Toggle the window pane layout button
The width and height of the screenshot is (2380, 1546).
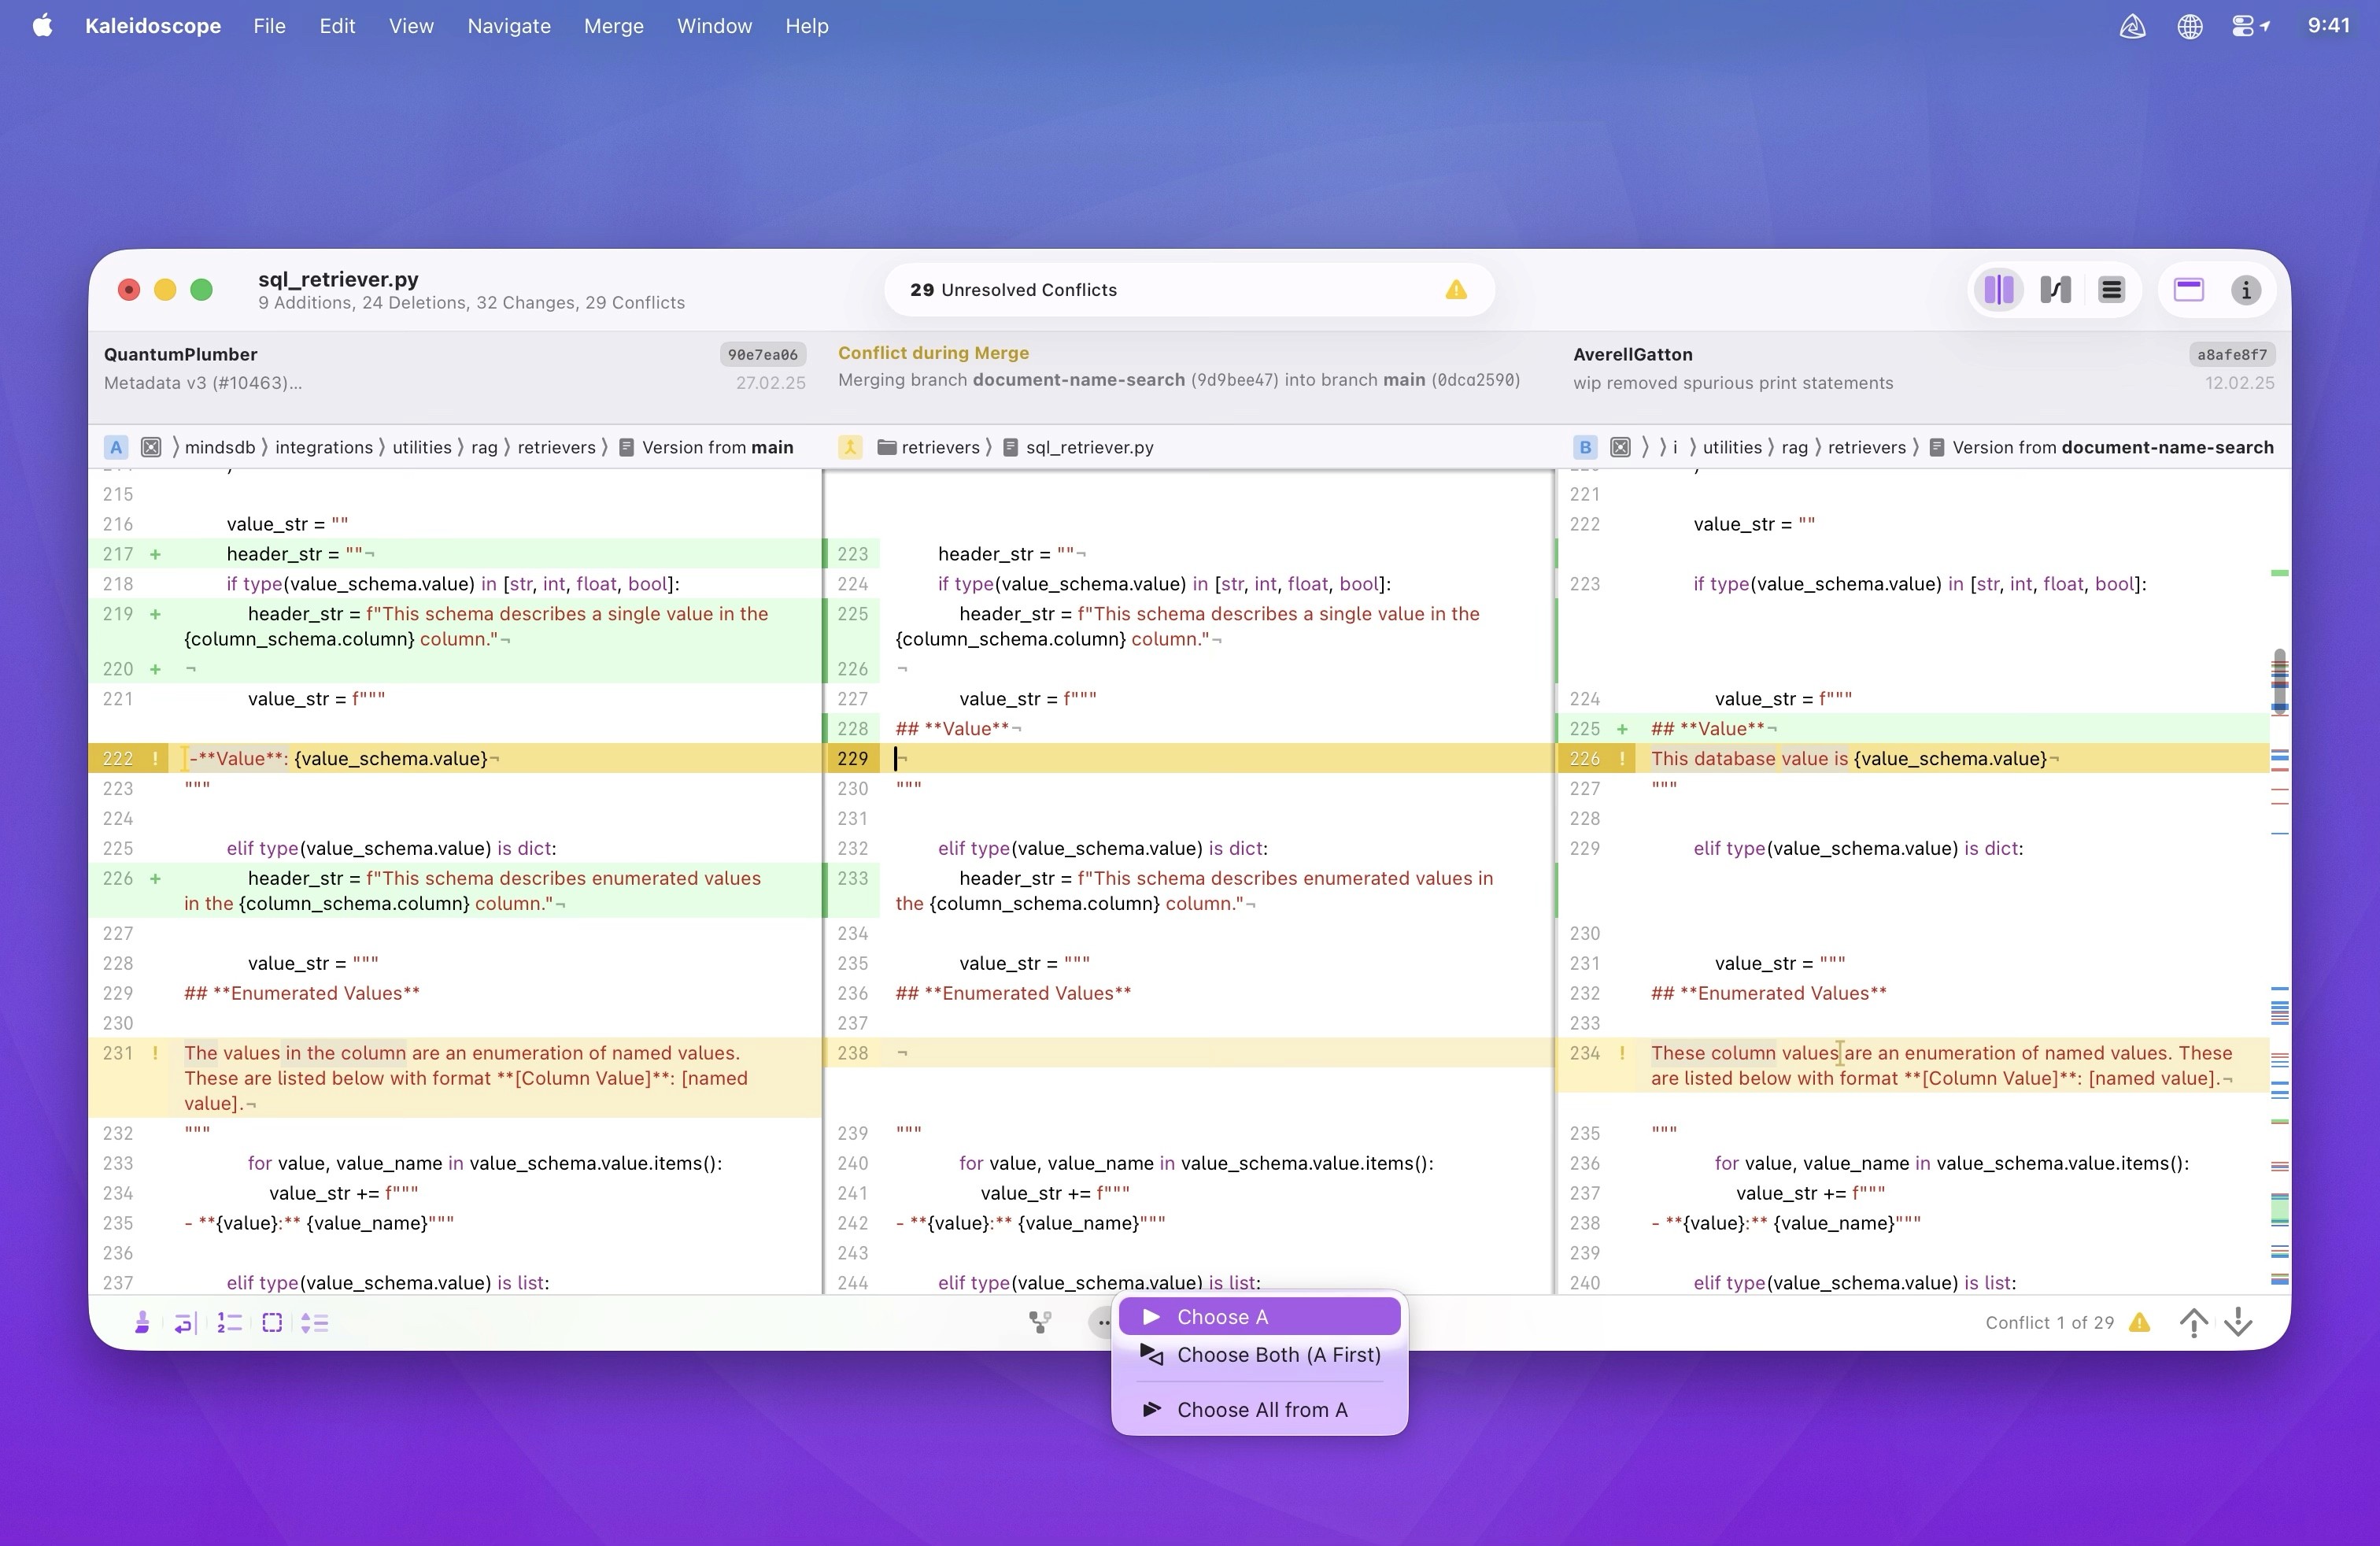tap(2188, 290)
